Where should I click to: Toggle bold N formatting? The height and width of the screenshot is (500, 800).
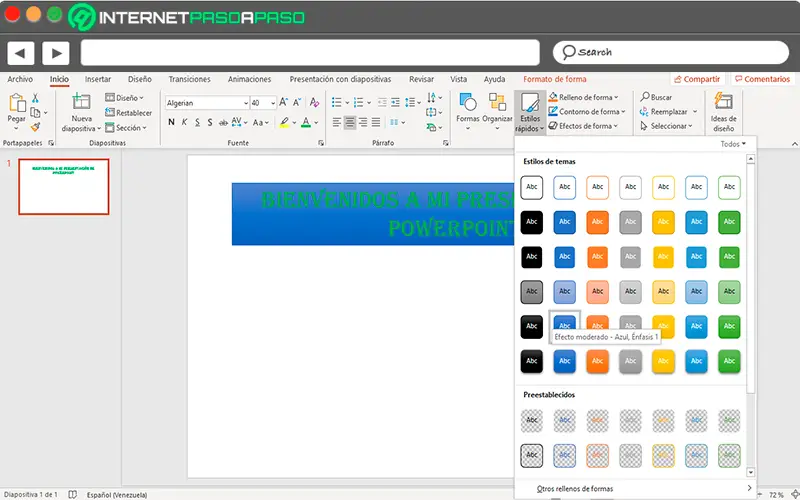pyautogui.click(x=171, y=122)
